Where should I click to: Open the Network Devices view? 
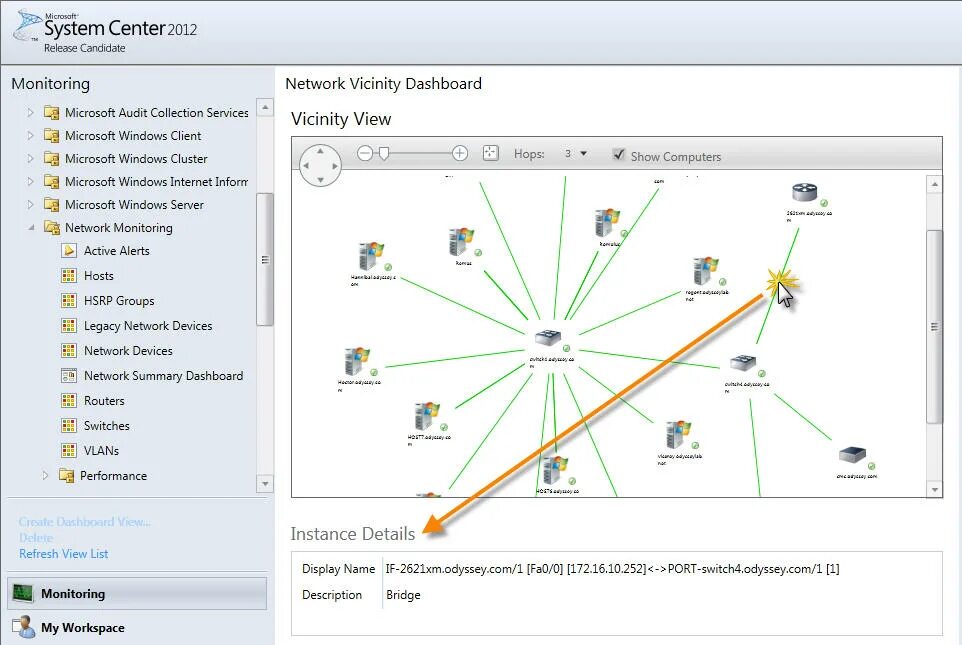pyautogui.click(x=128, y=350)
